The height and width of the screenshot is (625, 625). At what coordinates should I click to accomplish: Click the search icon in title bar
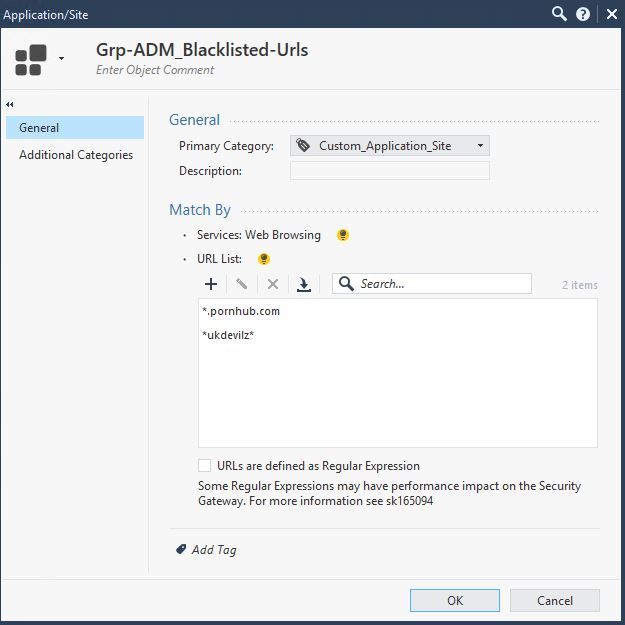pos(560,14)
